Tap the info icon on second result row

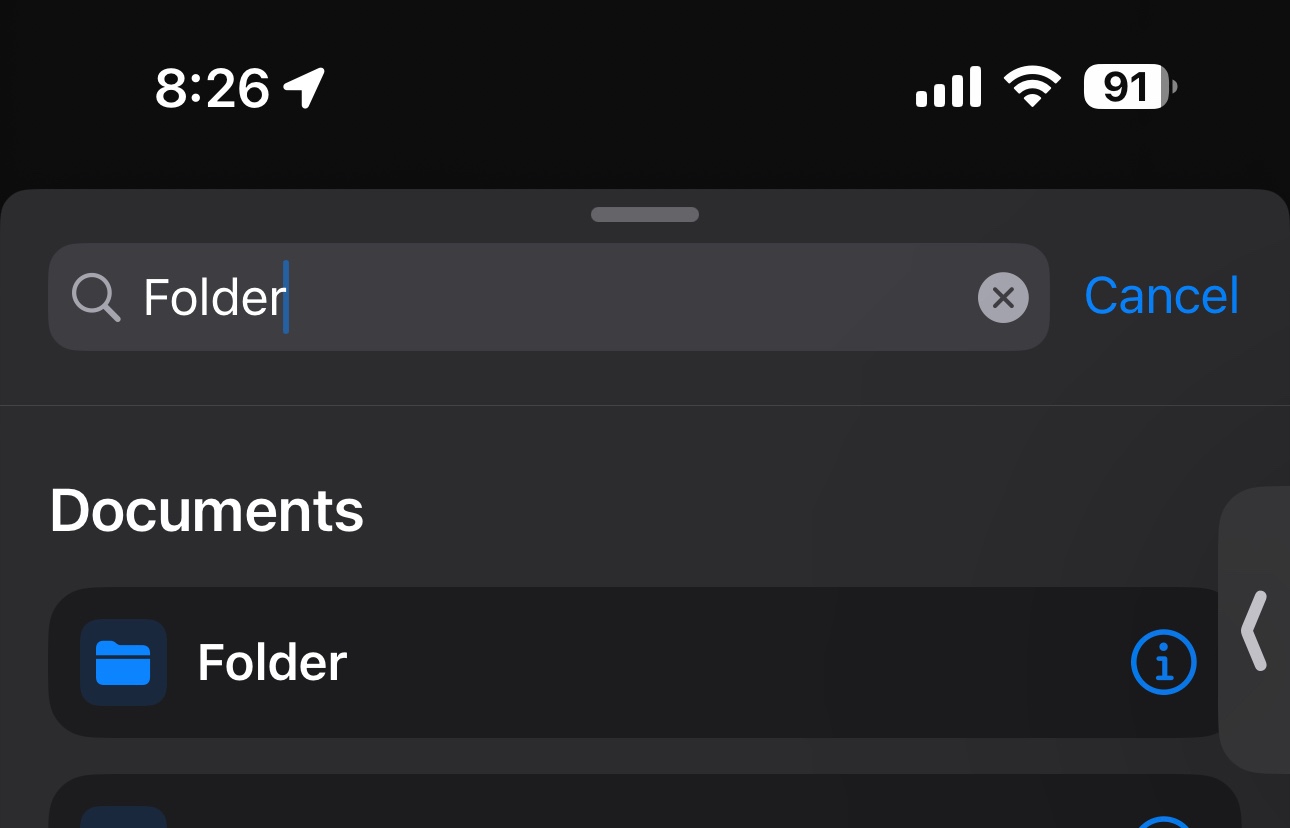[x=1163, y=822]
